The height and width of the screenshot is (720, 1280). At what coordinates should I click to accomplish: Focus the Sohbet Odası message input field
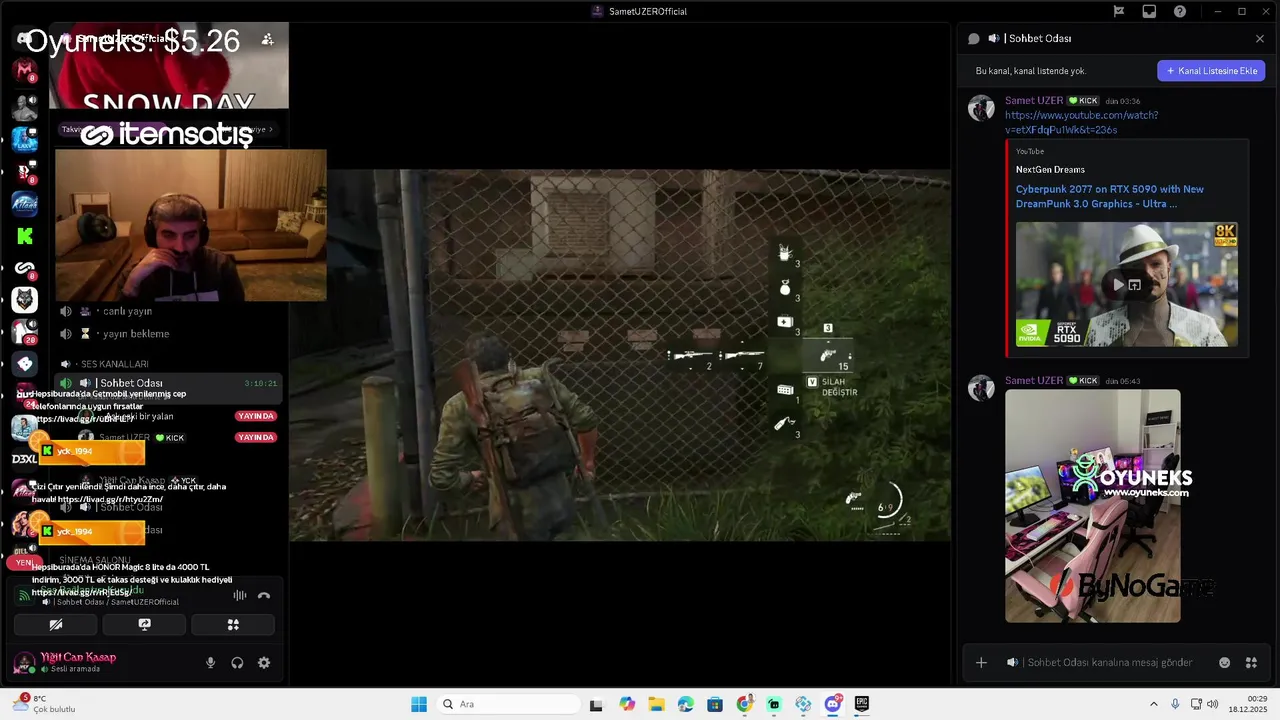(1110, 662)
